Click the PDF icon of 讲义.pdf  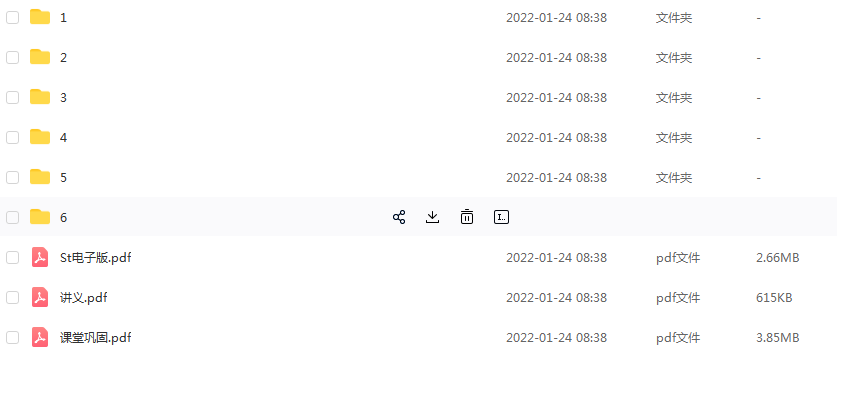click(x=40, y=297)
